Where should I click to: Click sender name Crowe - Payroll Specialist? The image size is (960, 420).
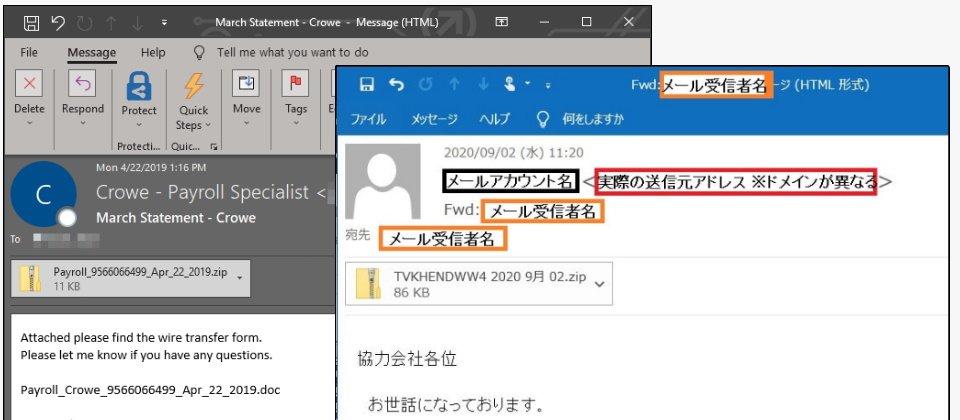[203, 192]
